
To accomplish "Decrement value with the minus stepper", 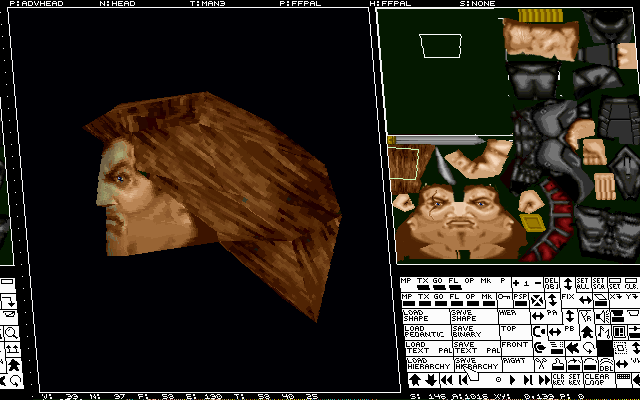I will click(538, 283).
